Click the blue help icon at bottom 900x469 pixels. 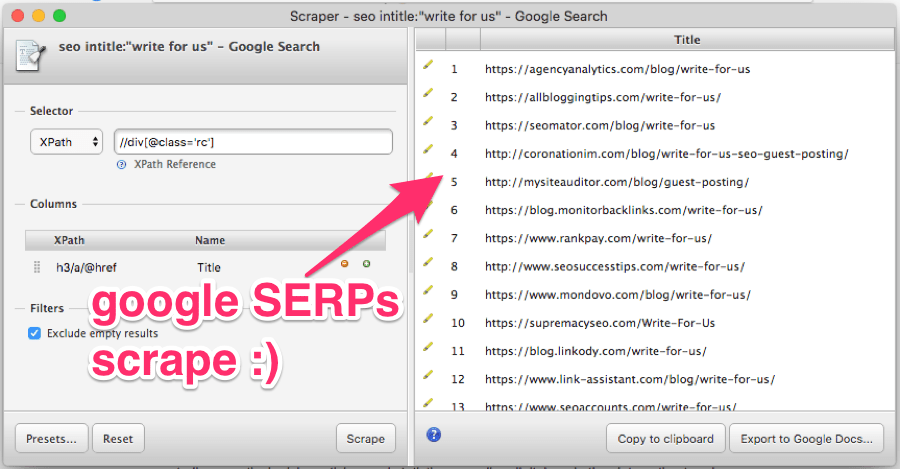click(433, 434)
